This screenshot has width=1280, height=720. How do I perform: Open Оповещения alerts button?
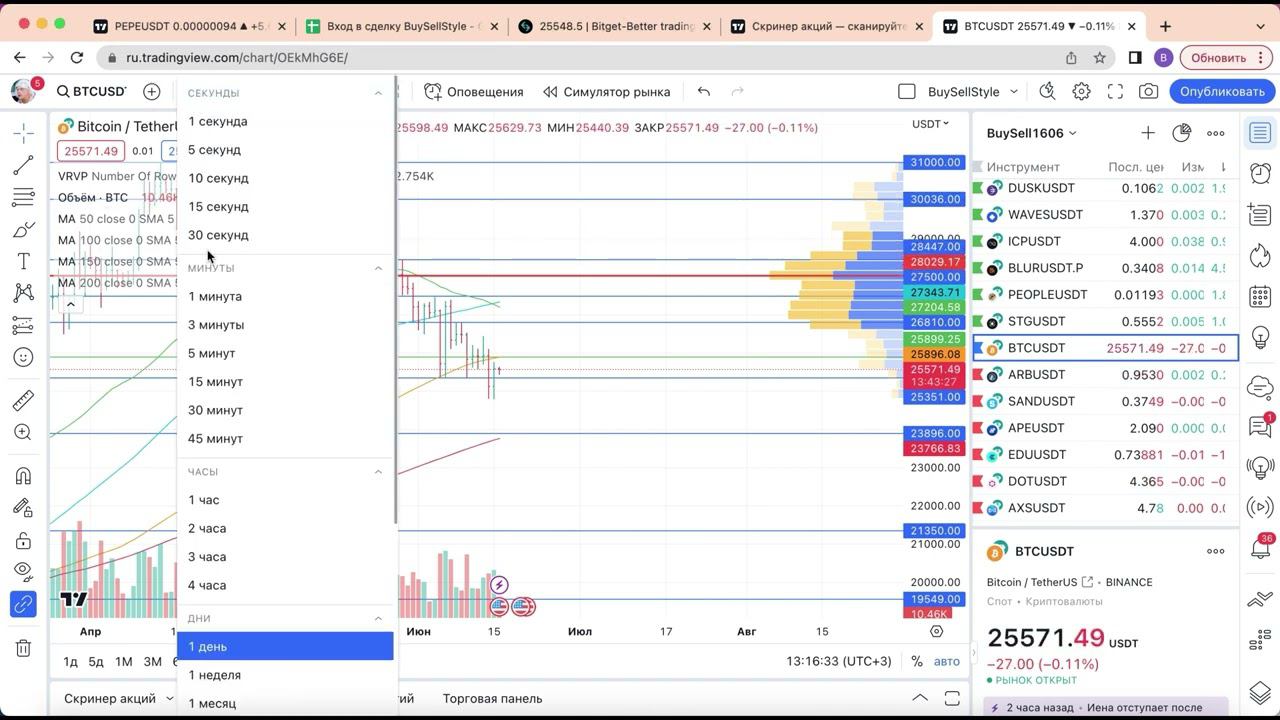pos(474,91)
